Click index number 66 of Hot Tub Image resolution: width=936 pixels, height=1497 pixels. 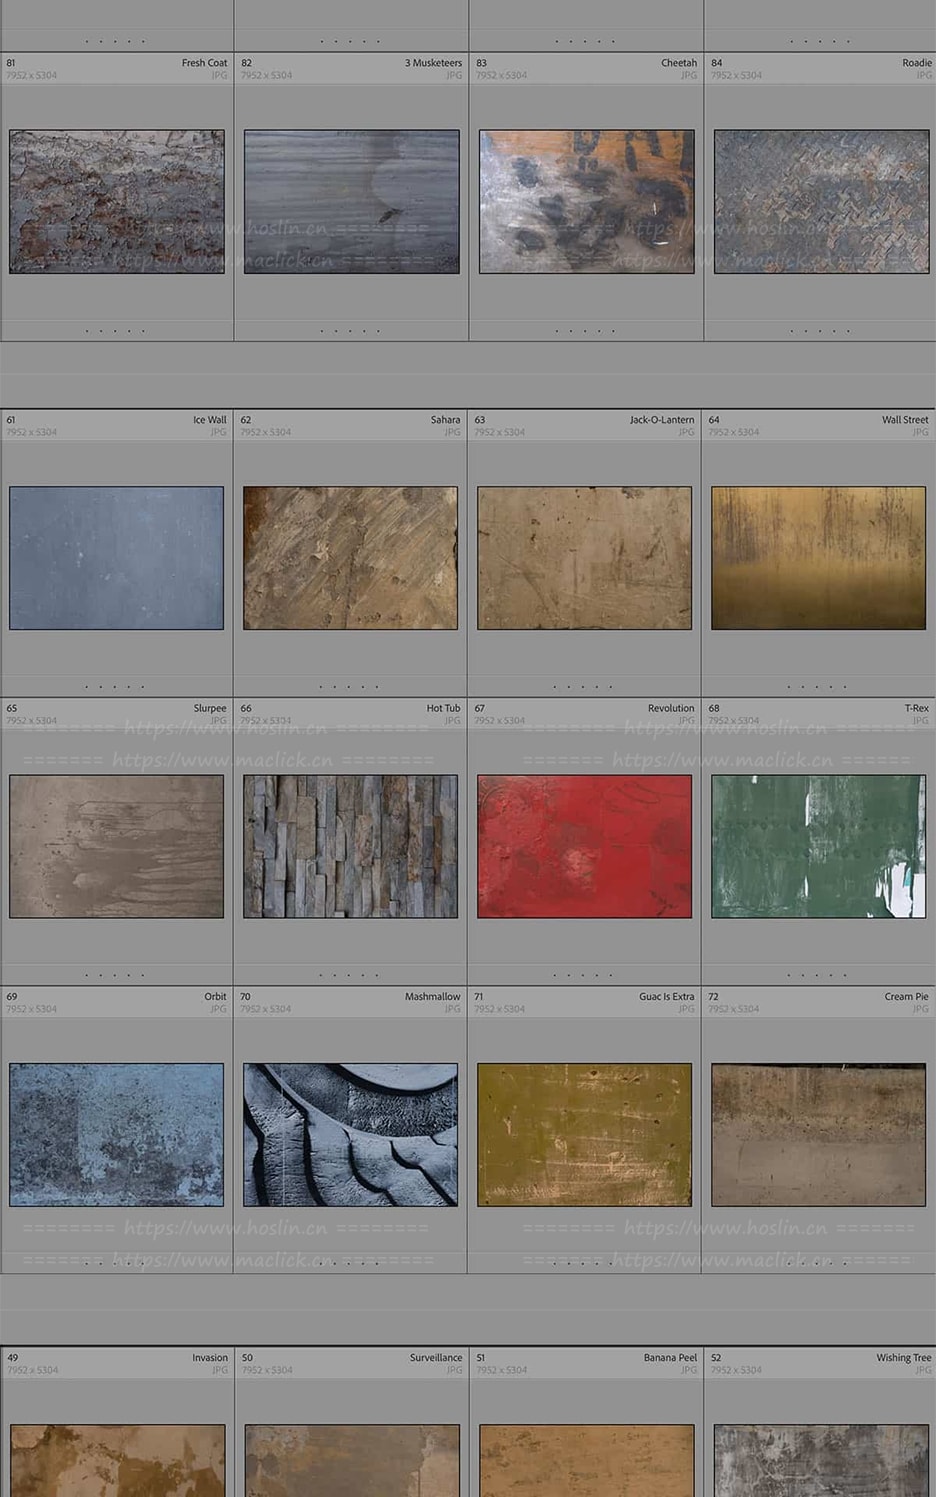246,708
